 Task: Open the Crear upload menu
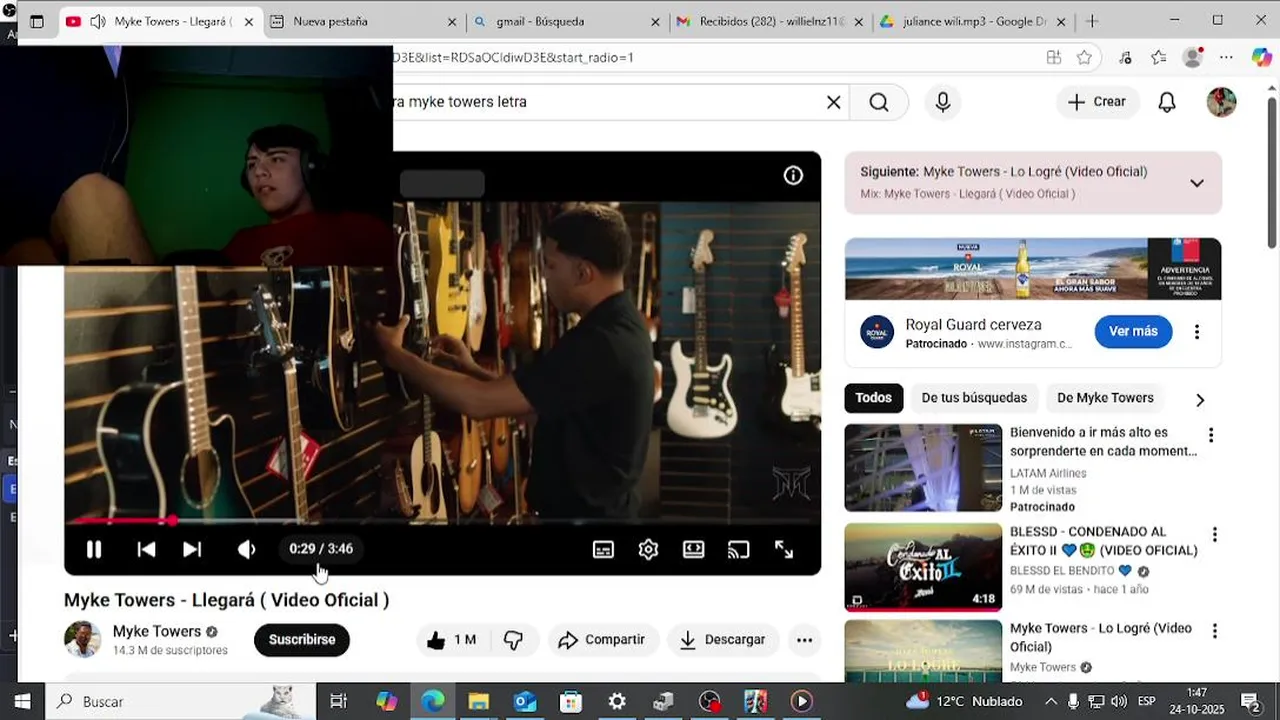click(1097, 102)
